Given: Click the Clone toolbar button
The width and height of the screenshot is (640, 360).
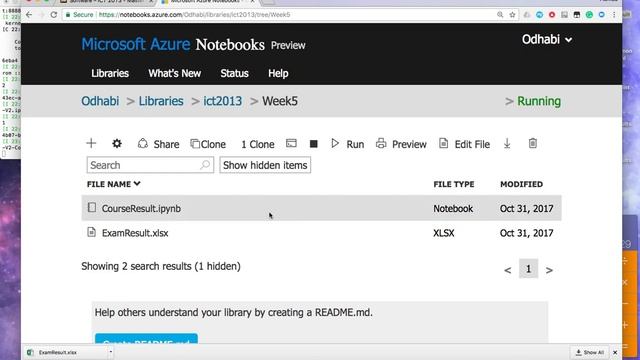Looking at the screenshot, I should pyautogui.click(x=208, y=144).
